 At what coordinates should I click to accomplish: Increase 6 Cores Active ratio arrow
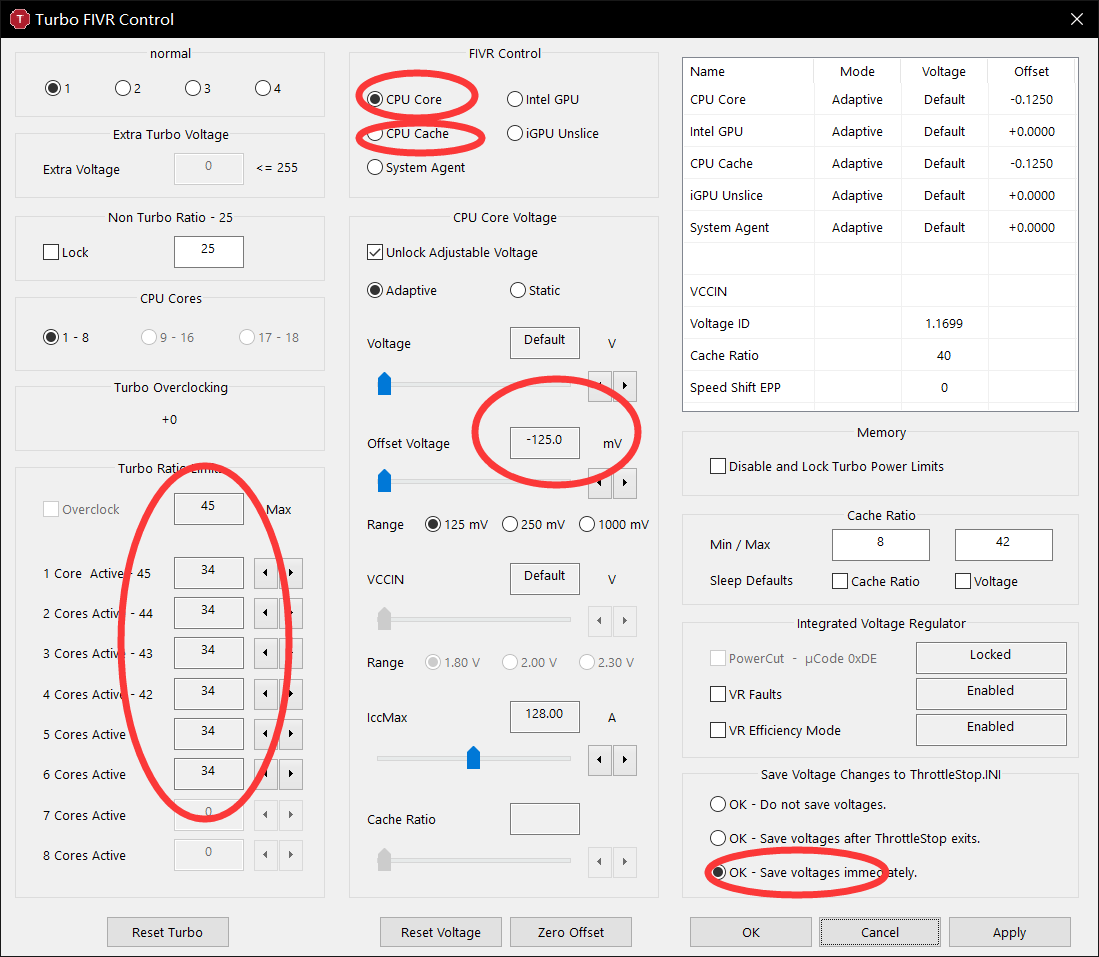coord(291,774)
